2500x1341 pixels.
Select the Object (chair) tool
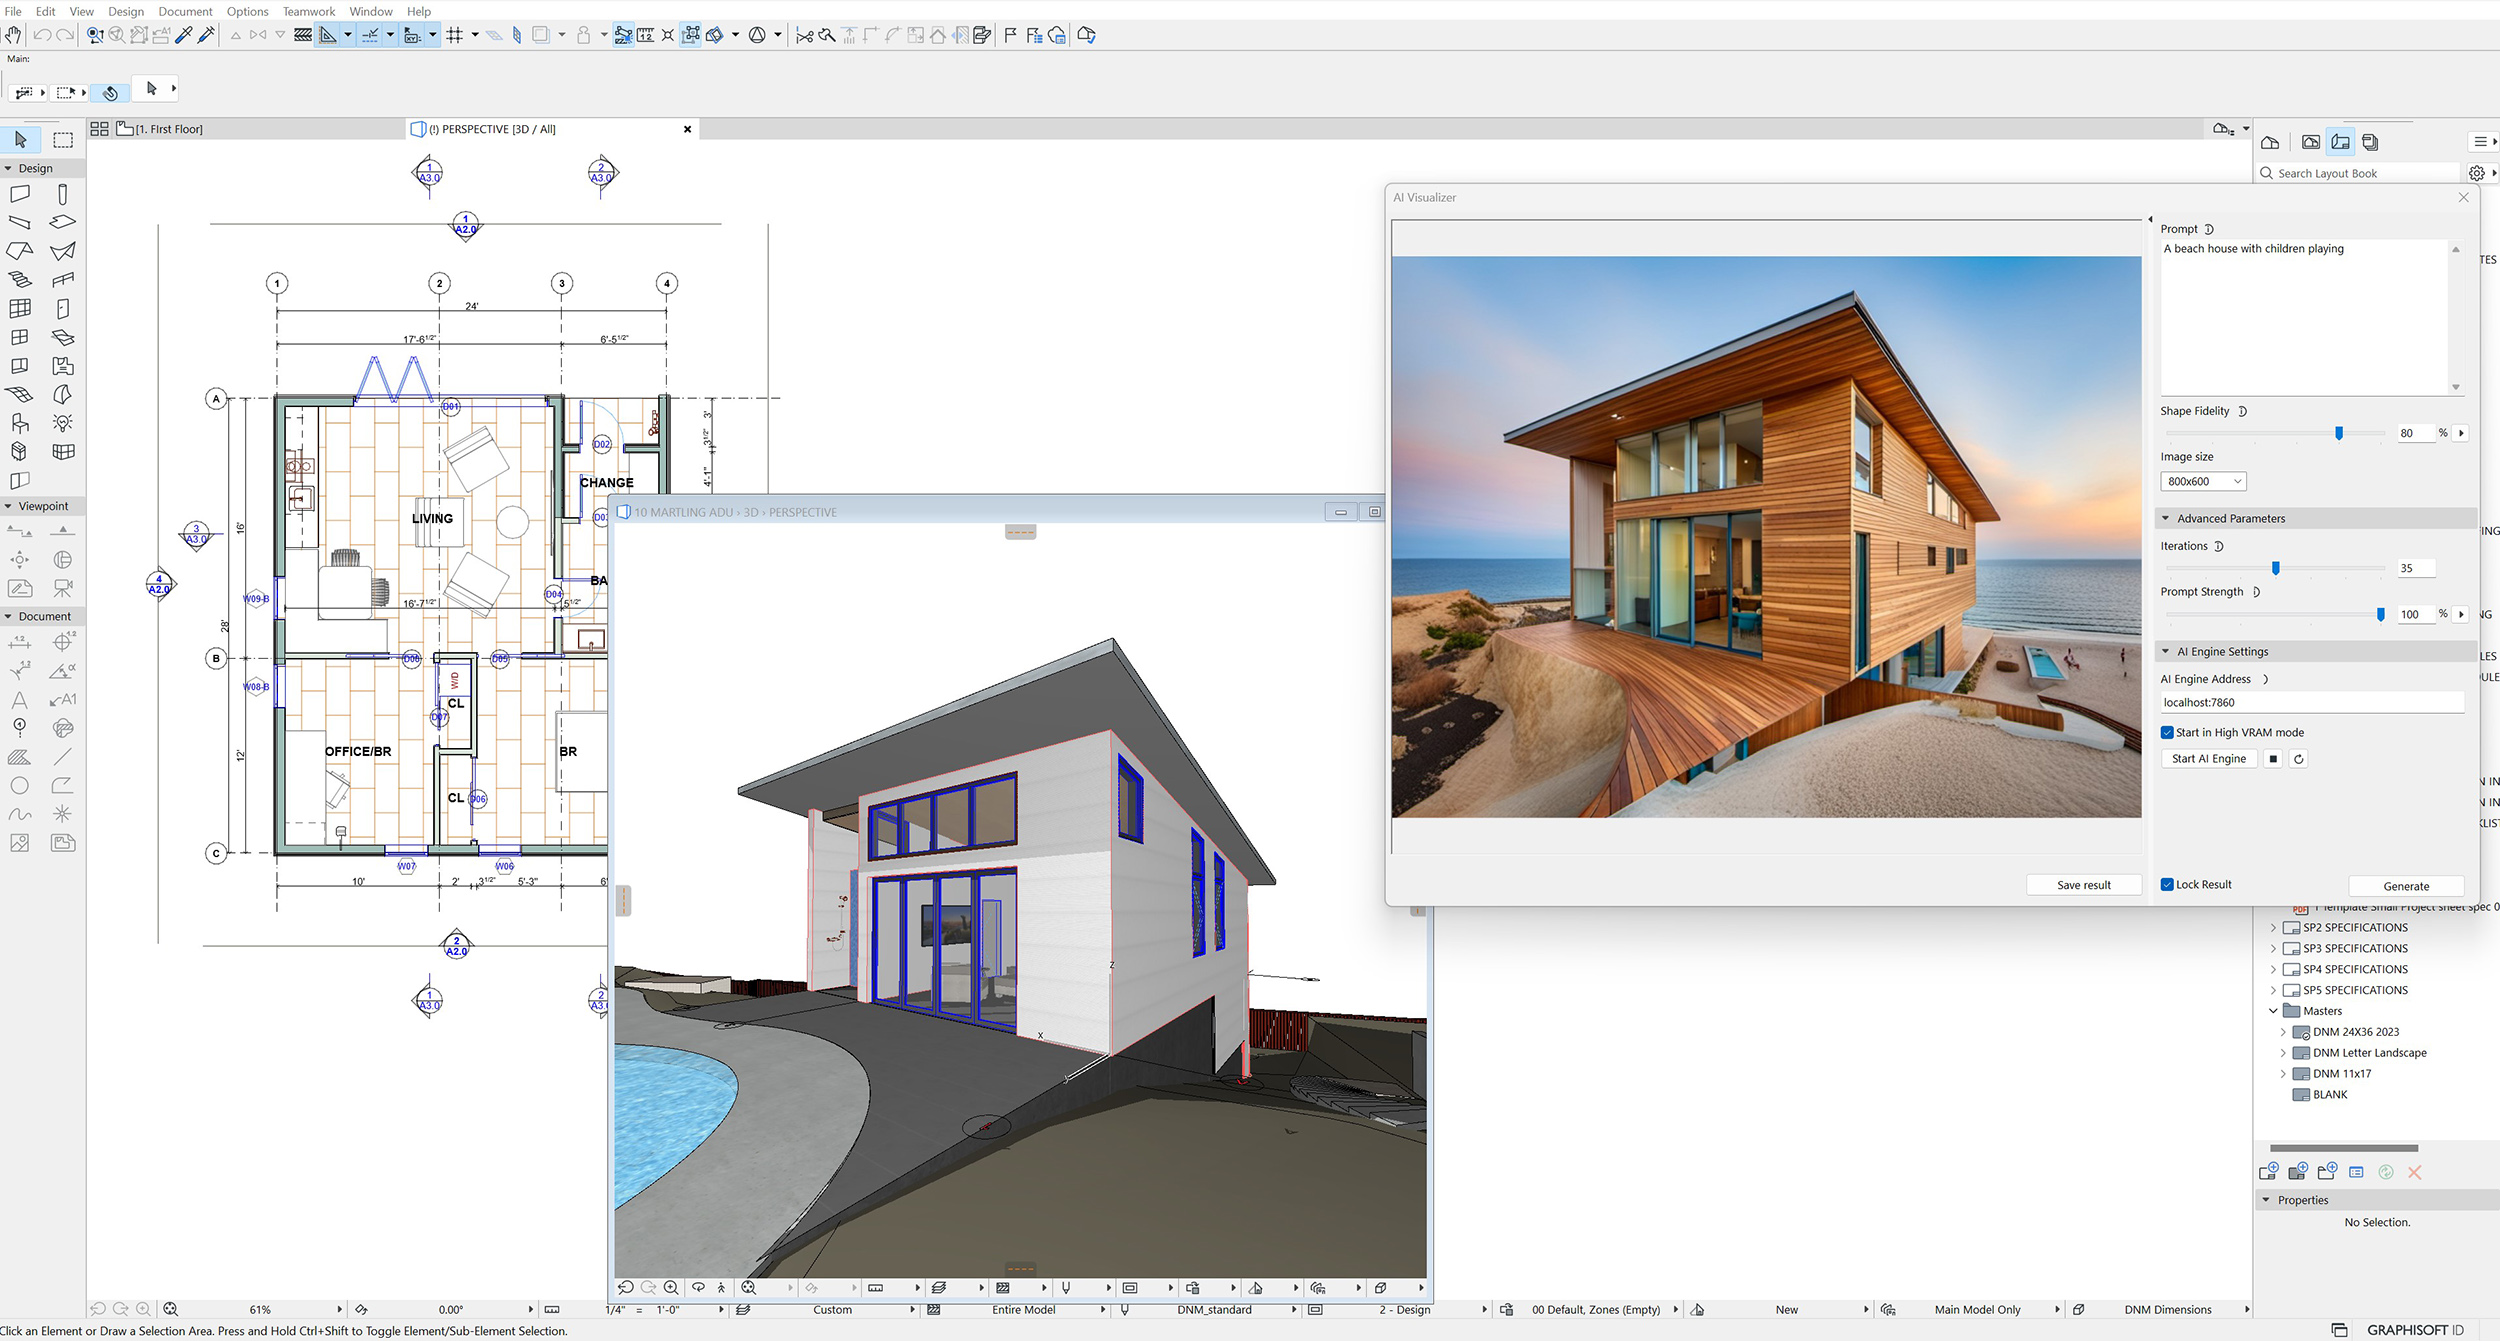coord(20,423)
